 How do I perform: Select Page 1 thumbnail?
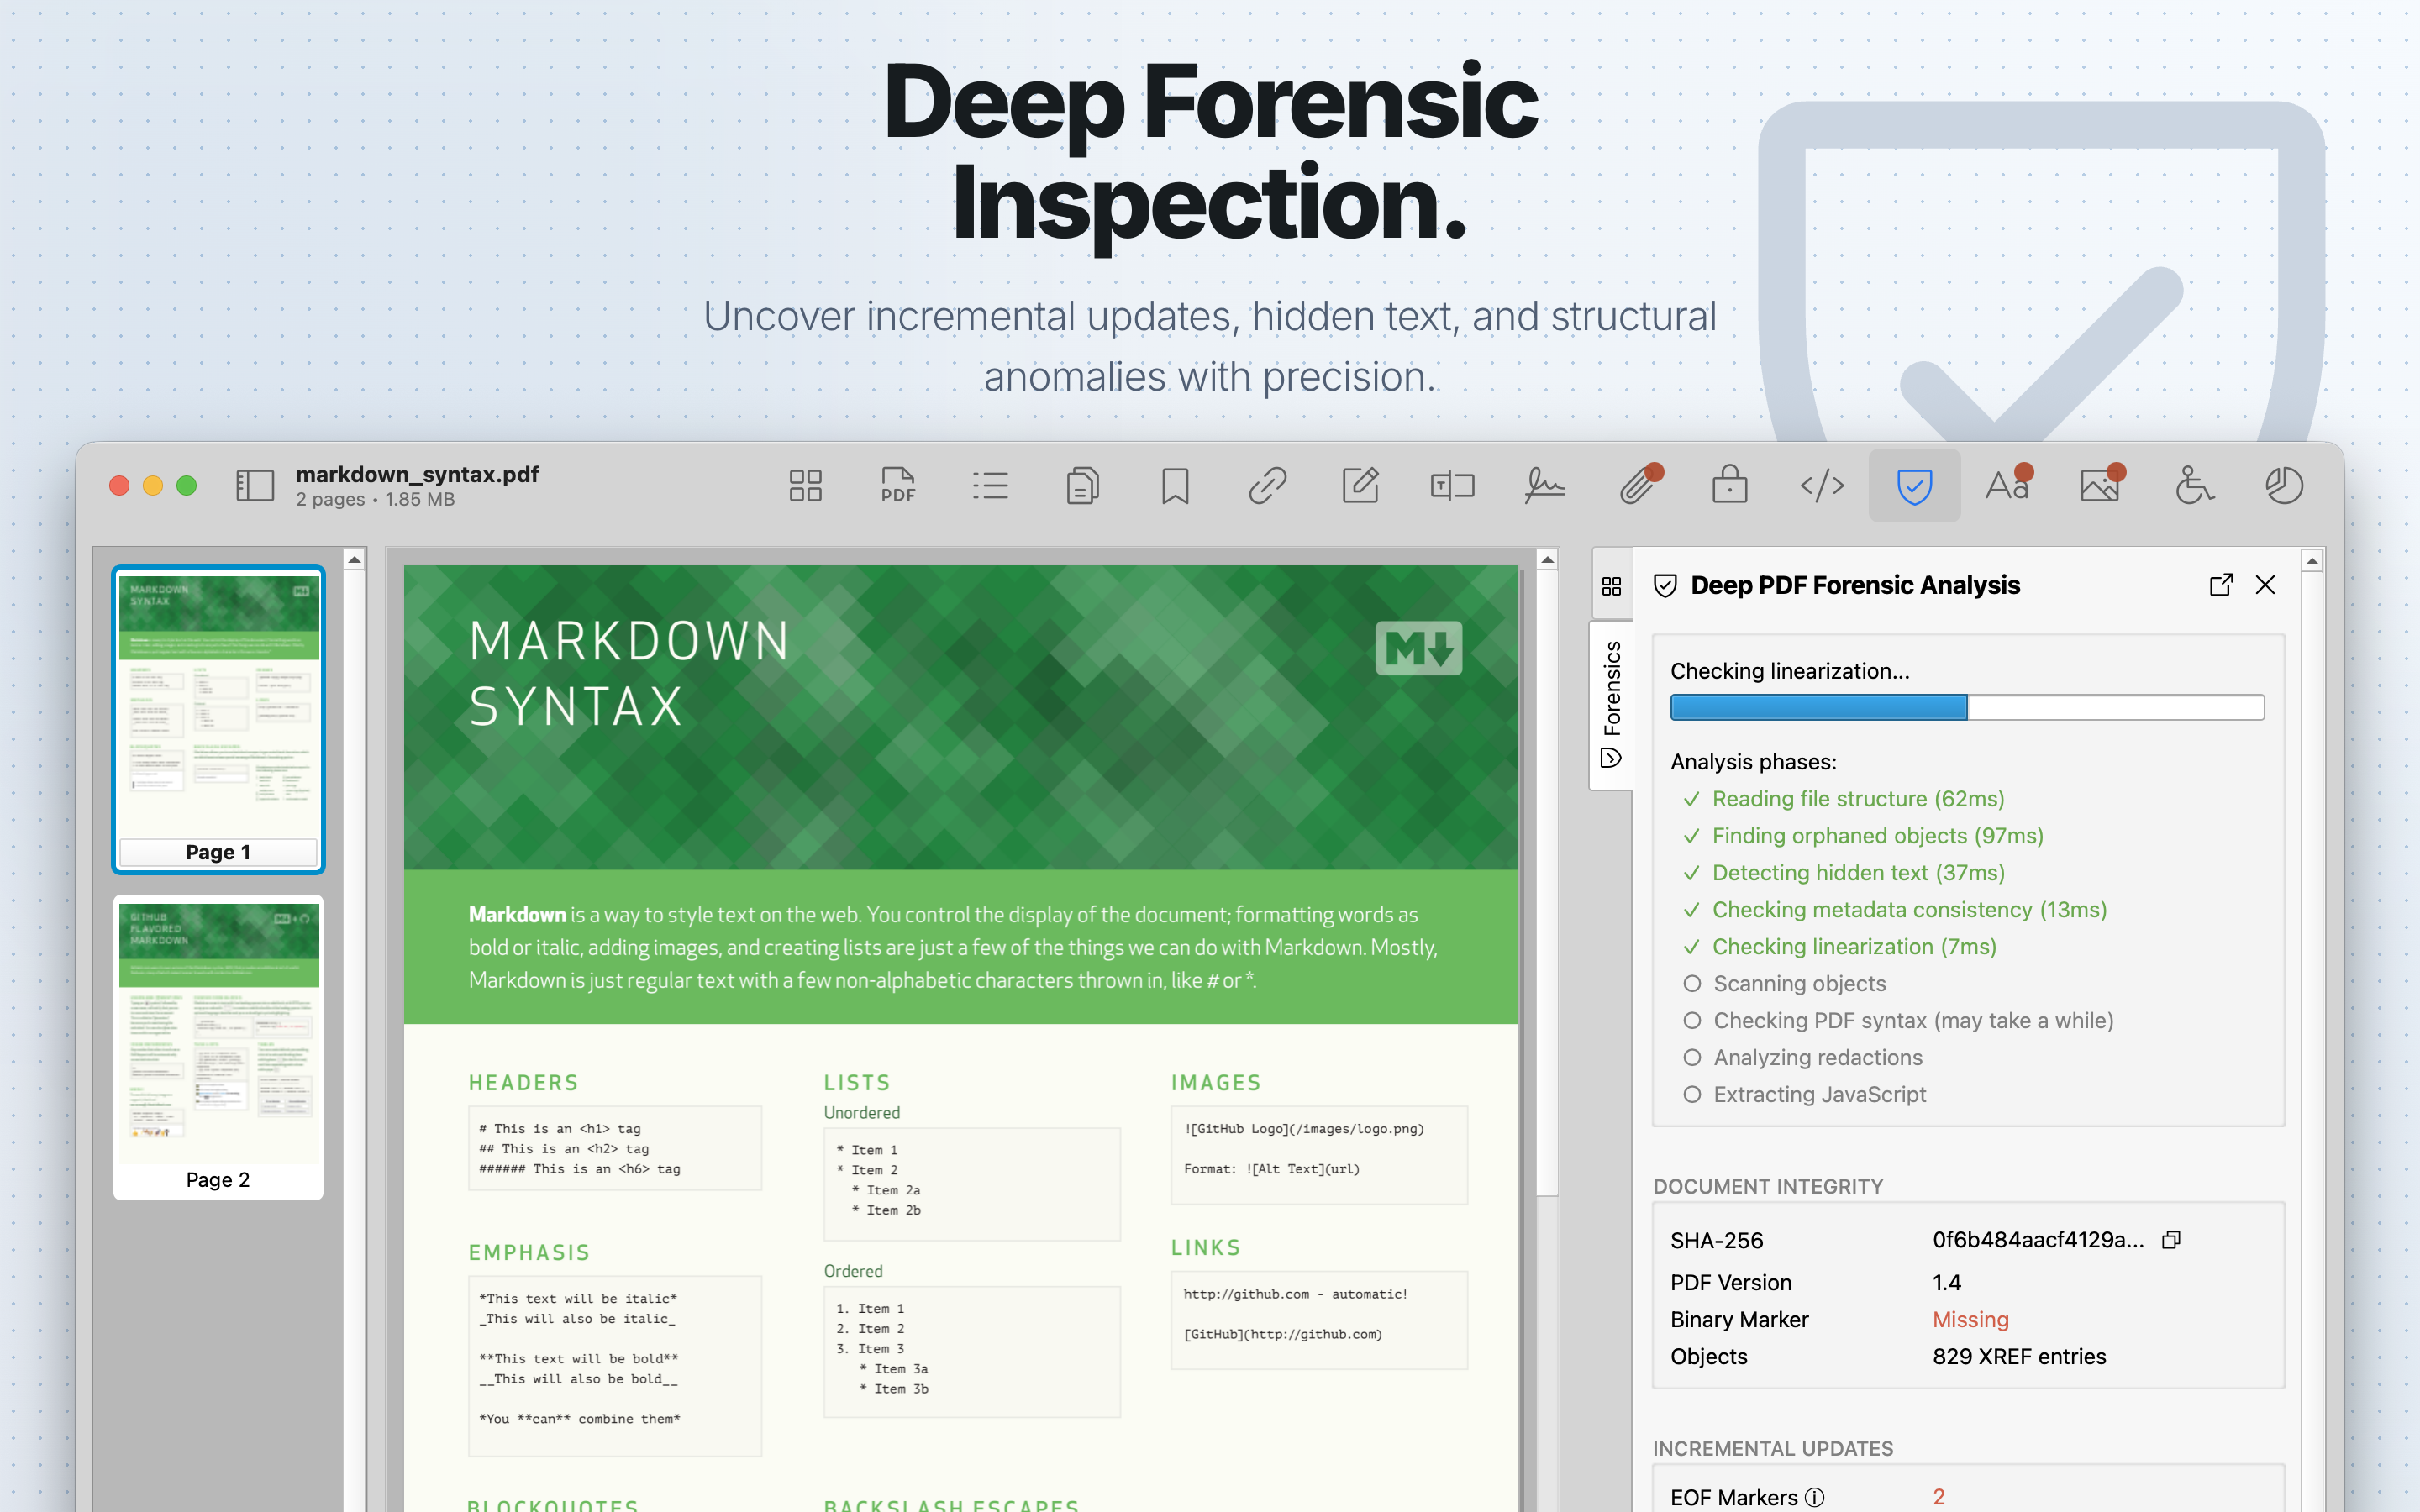(218, 719)
